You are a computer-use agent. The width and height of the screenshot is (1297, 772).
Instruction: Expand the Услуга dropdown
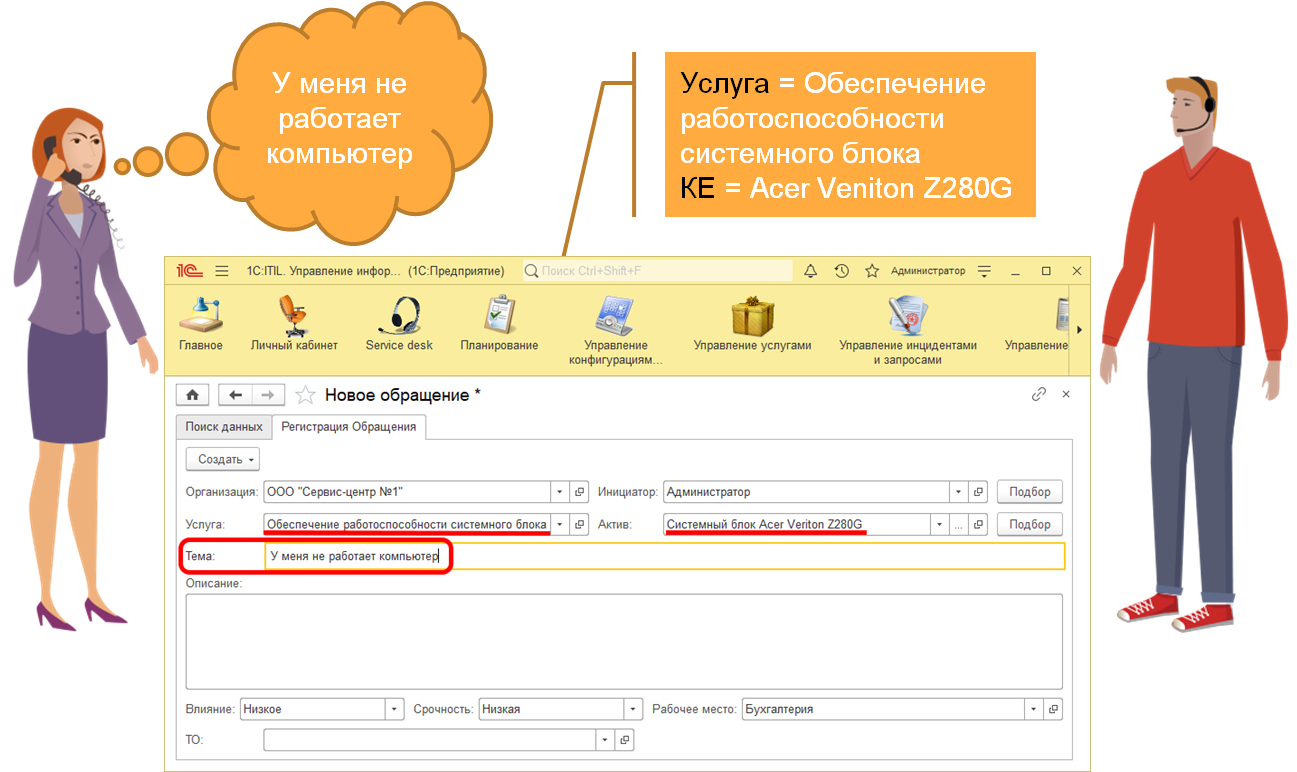(560, 524)
